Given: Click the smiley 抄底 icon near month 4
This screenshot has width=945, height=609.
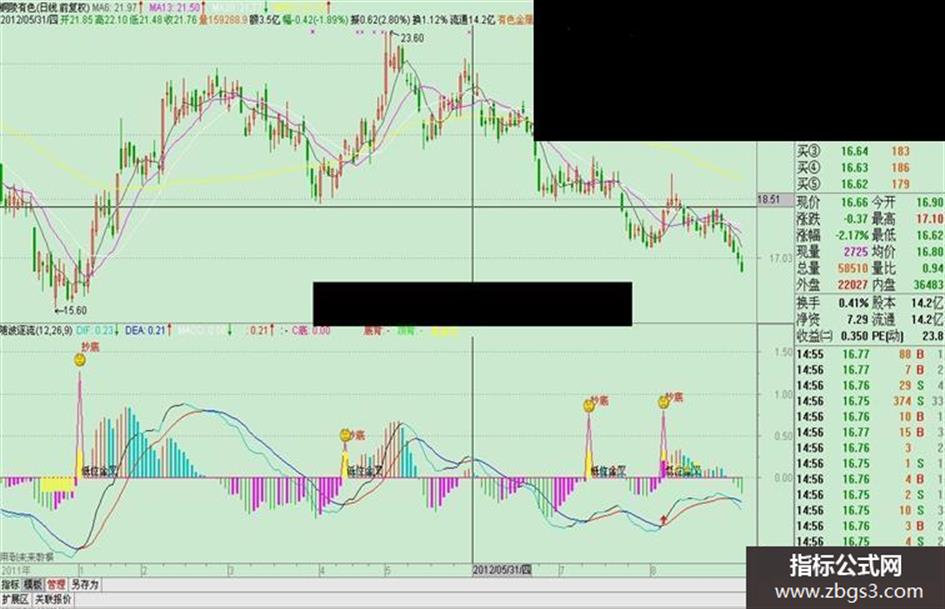Looking at the screenshot, I should point(345,435).
